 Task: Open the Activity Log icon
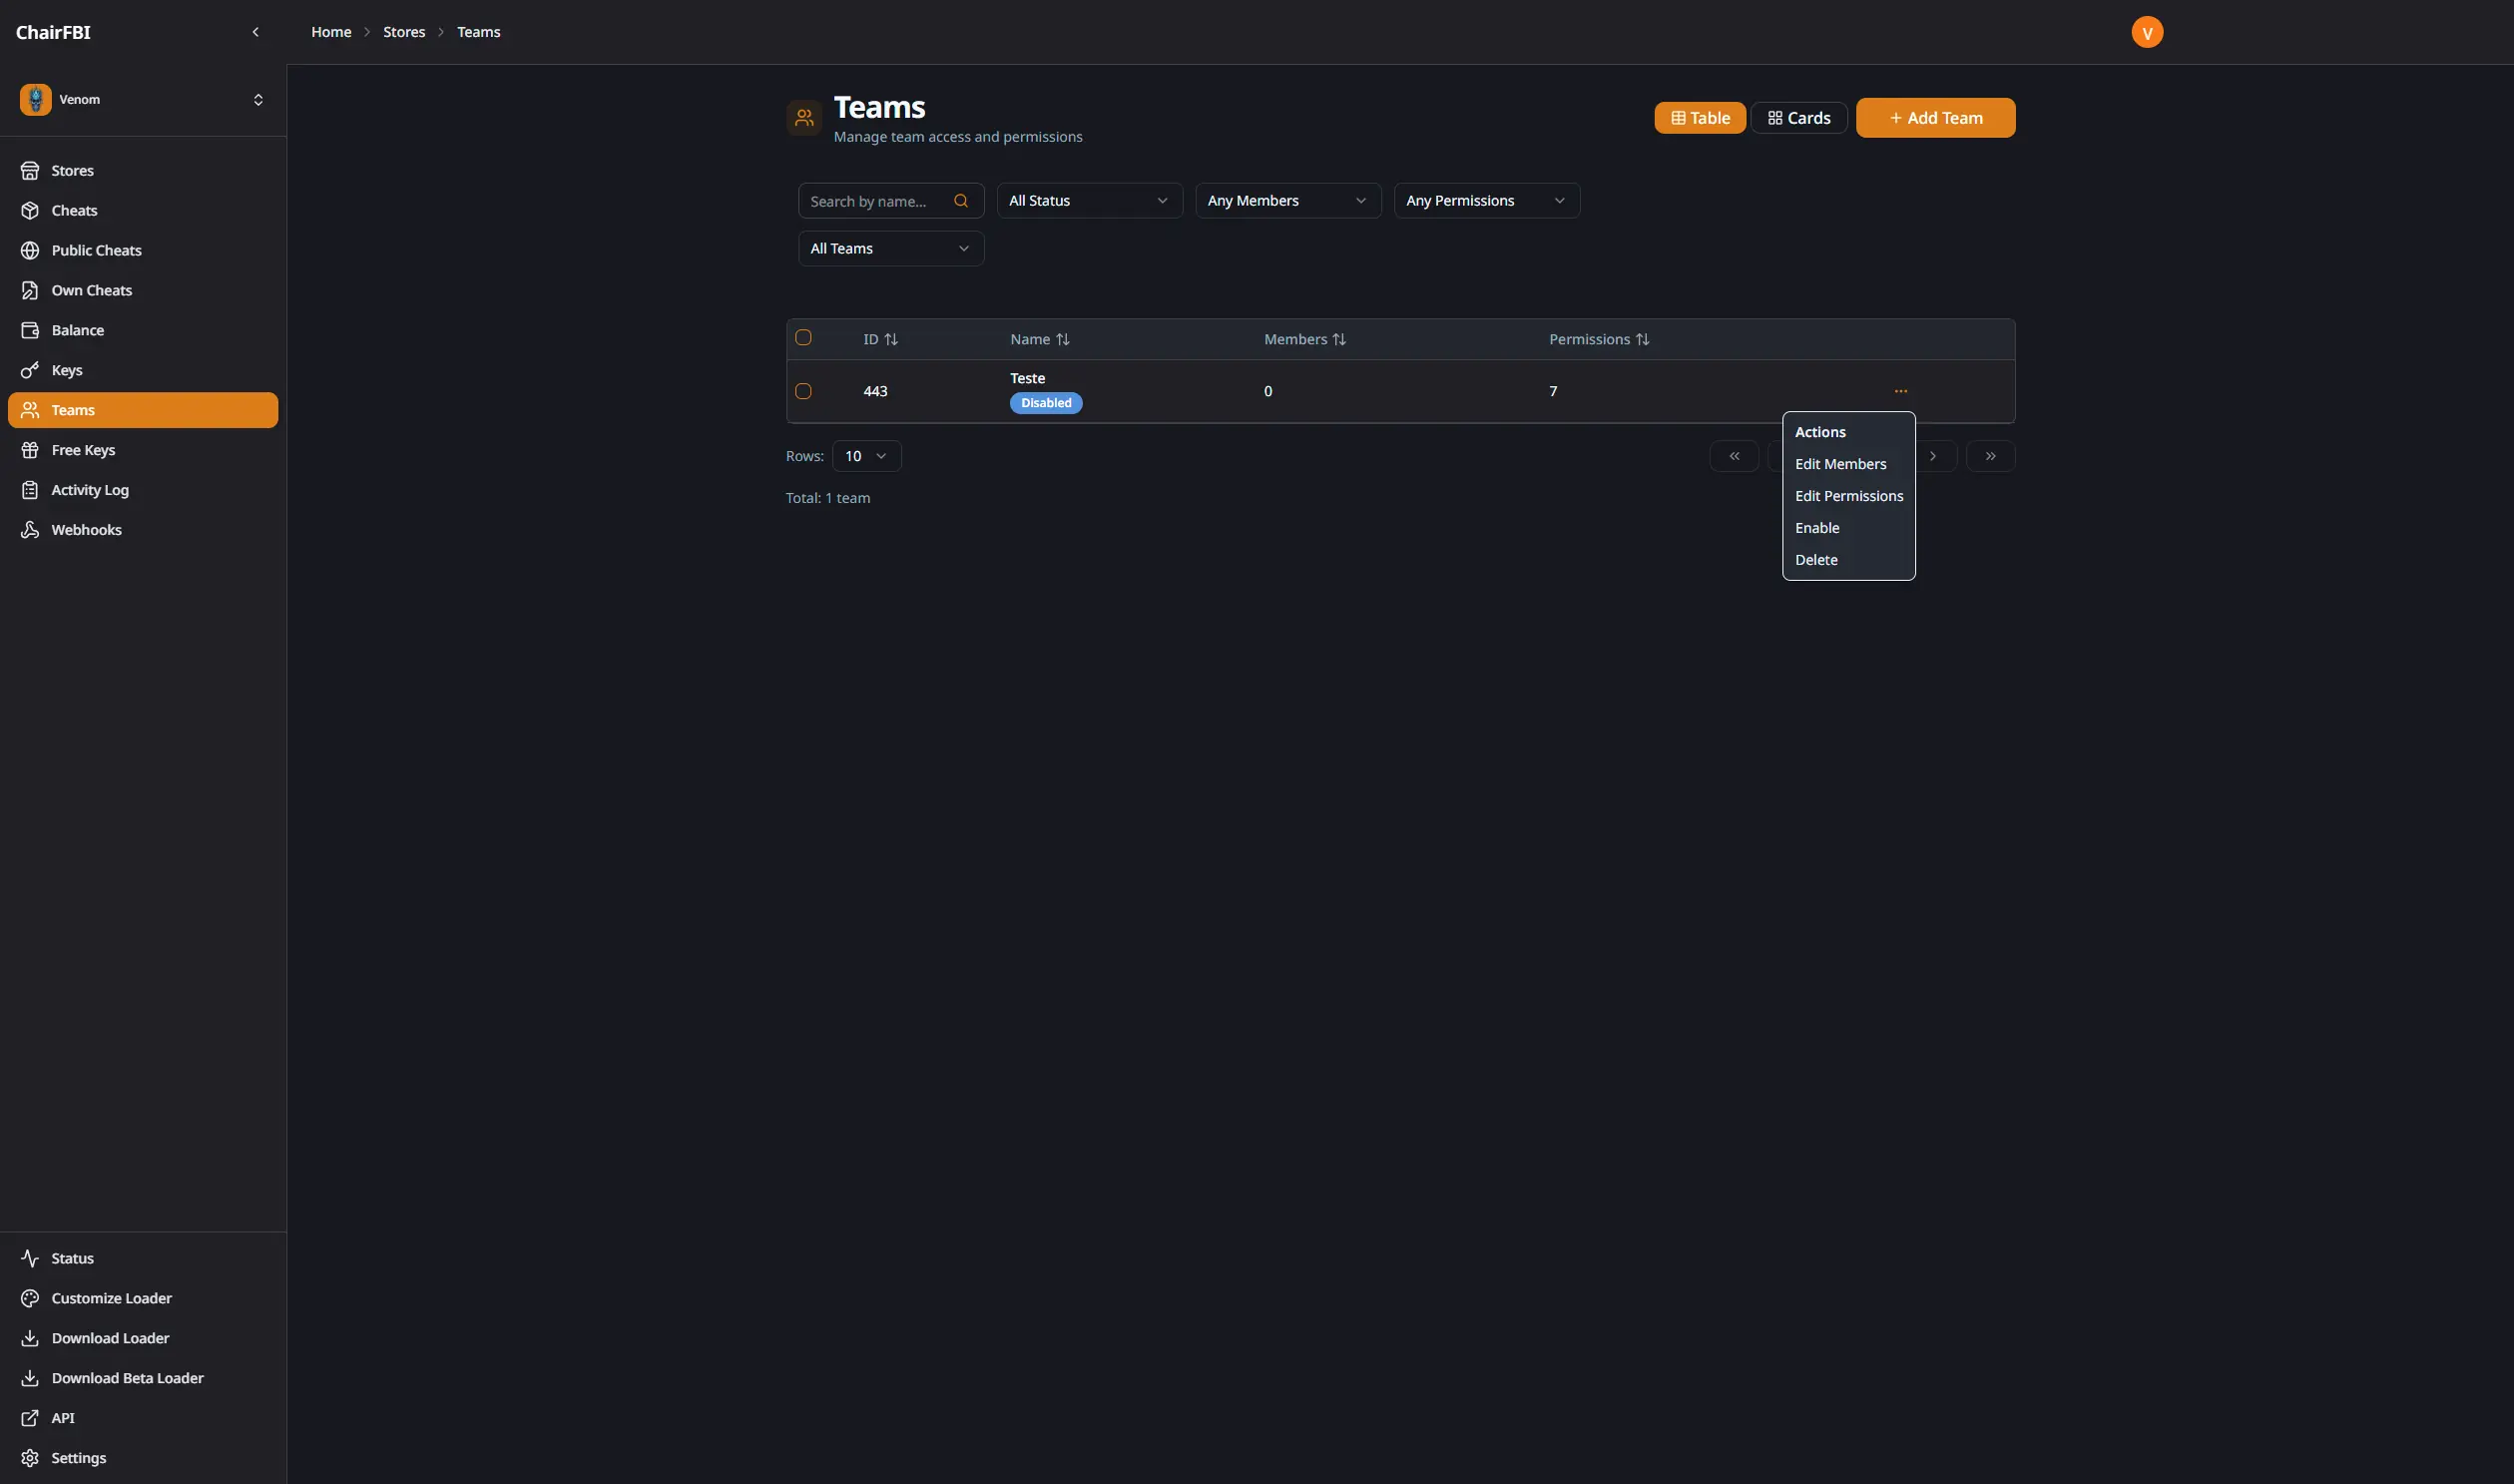coord(31,490)
